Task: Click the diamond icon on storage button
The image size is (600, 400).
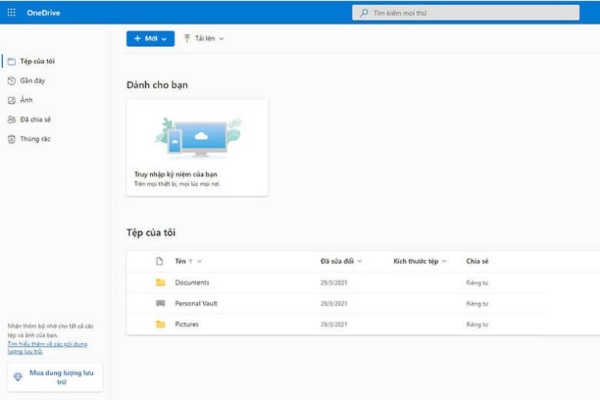Action: [x=16, y=376]
